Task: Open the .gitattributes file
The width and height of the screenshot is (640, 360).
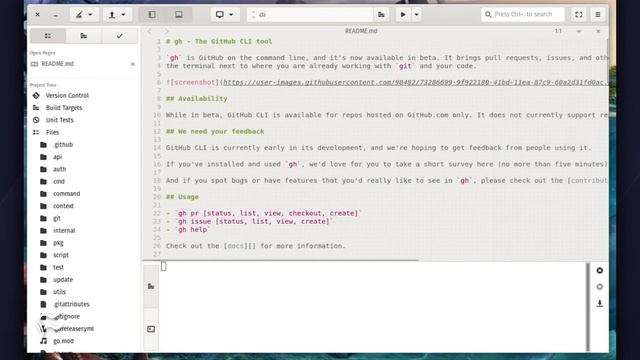Action: [71, 304]
